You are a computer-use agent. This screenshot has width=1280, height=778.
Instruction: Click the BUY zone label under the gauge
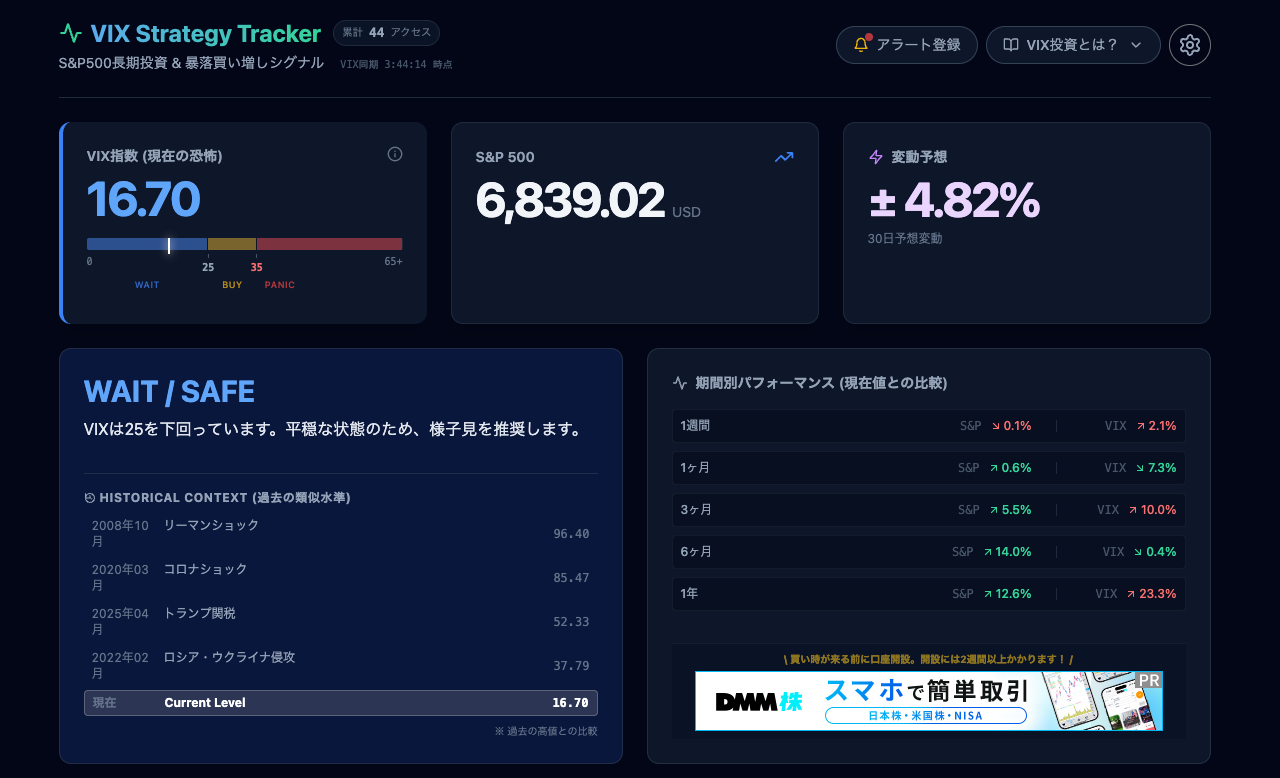coord(232,284)
